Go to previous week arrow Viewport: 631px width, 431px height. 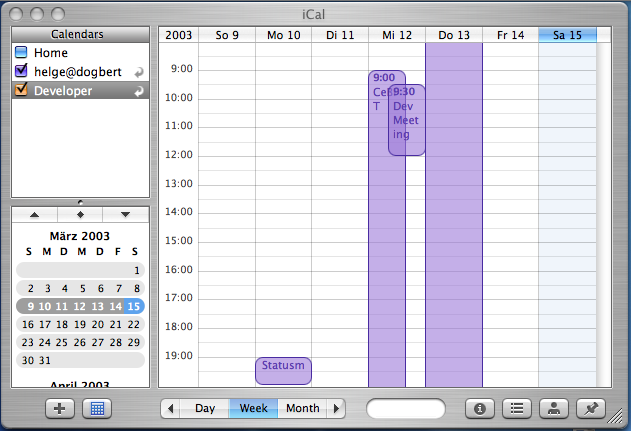pos(171,409)
